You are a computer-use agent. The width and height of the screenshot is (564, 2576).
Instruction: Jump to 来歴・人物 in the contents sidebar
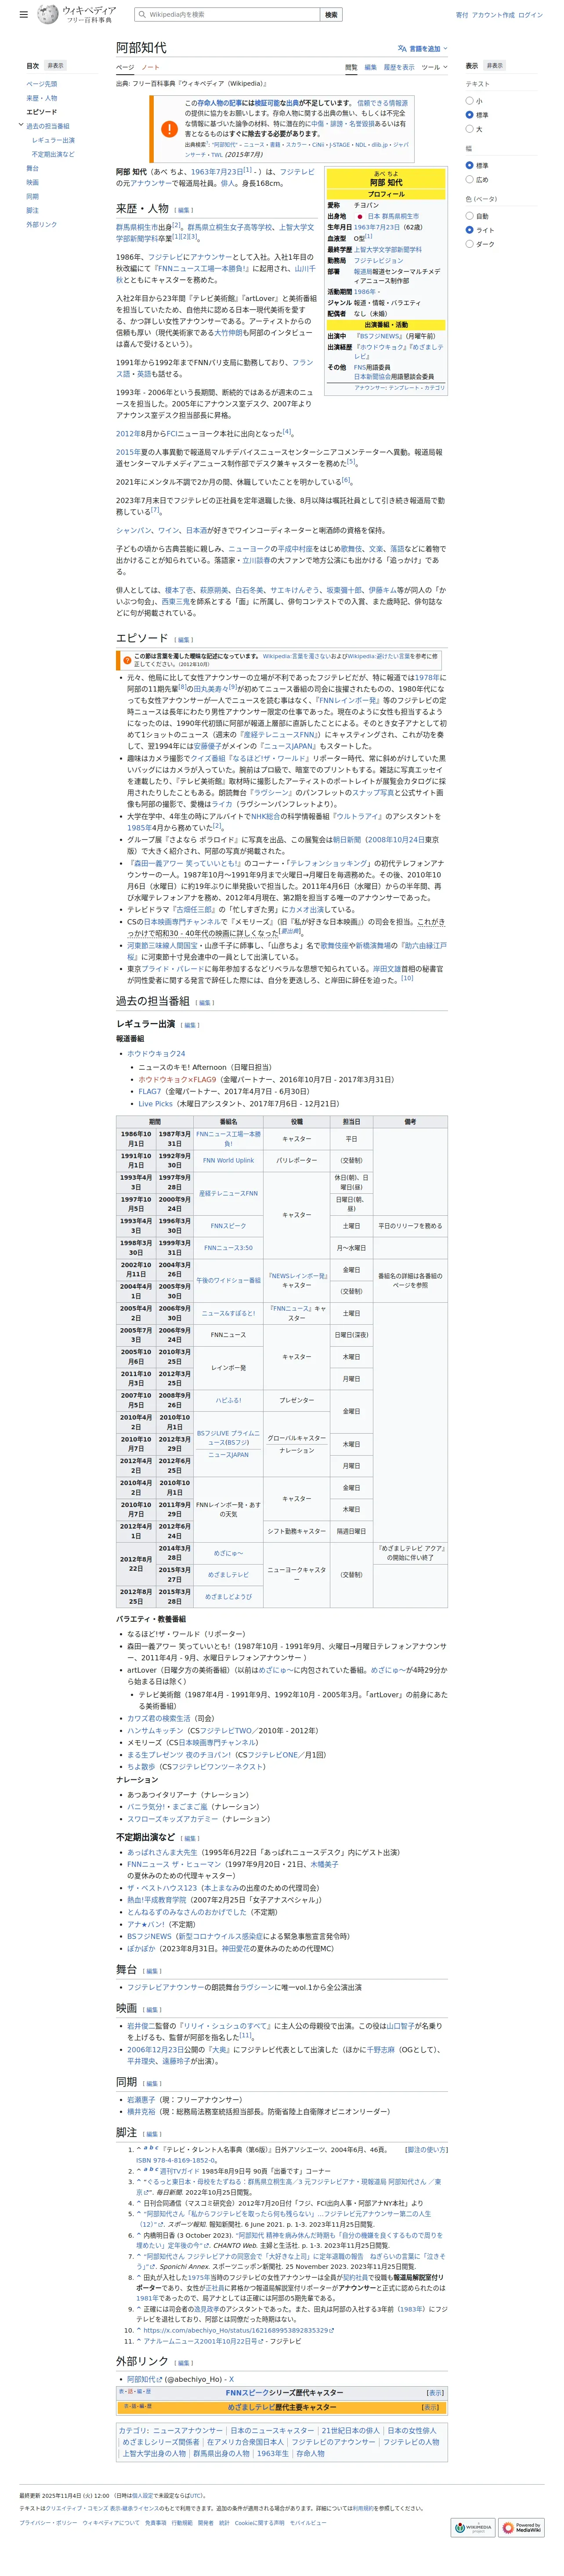(x=42, y=98)
